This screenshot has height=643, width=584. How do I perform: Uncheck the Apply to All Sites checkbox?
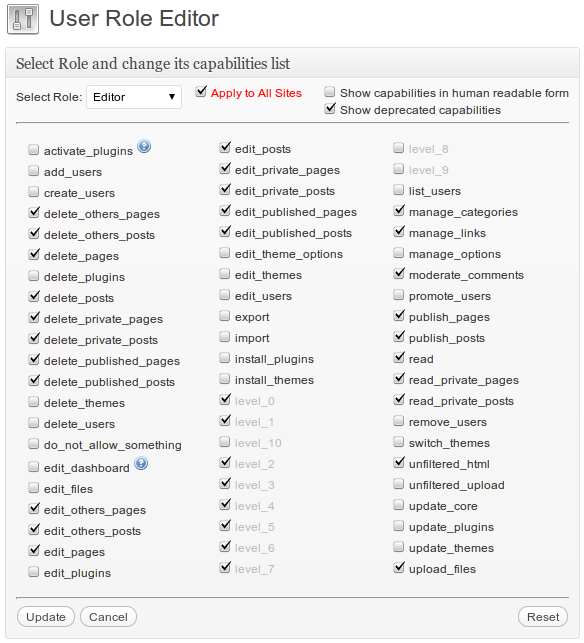(201, 91)
